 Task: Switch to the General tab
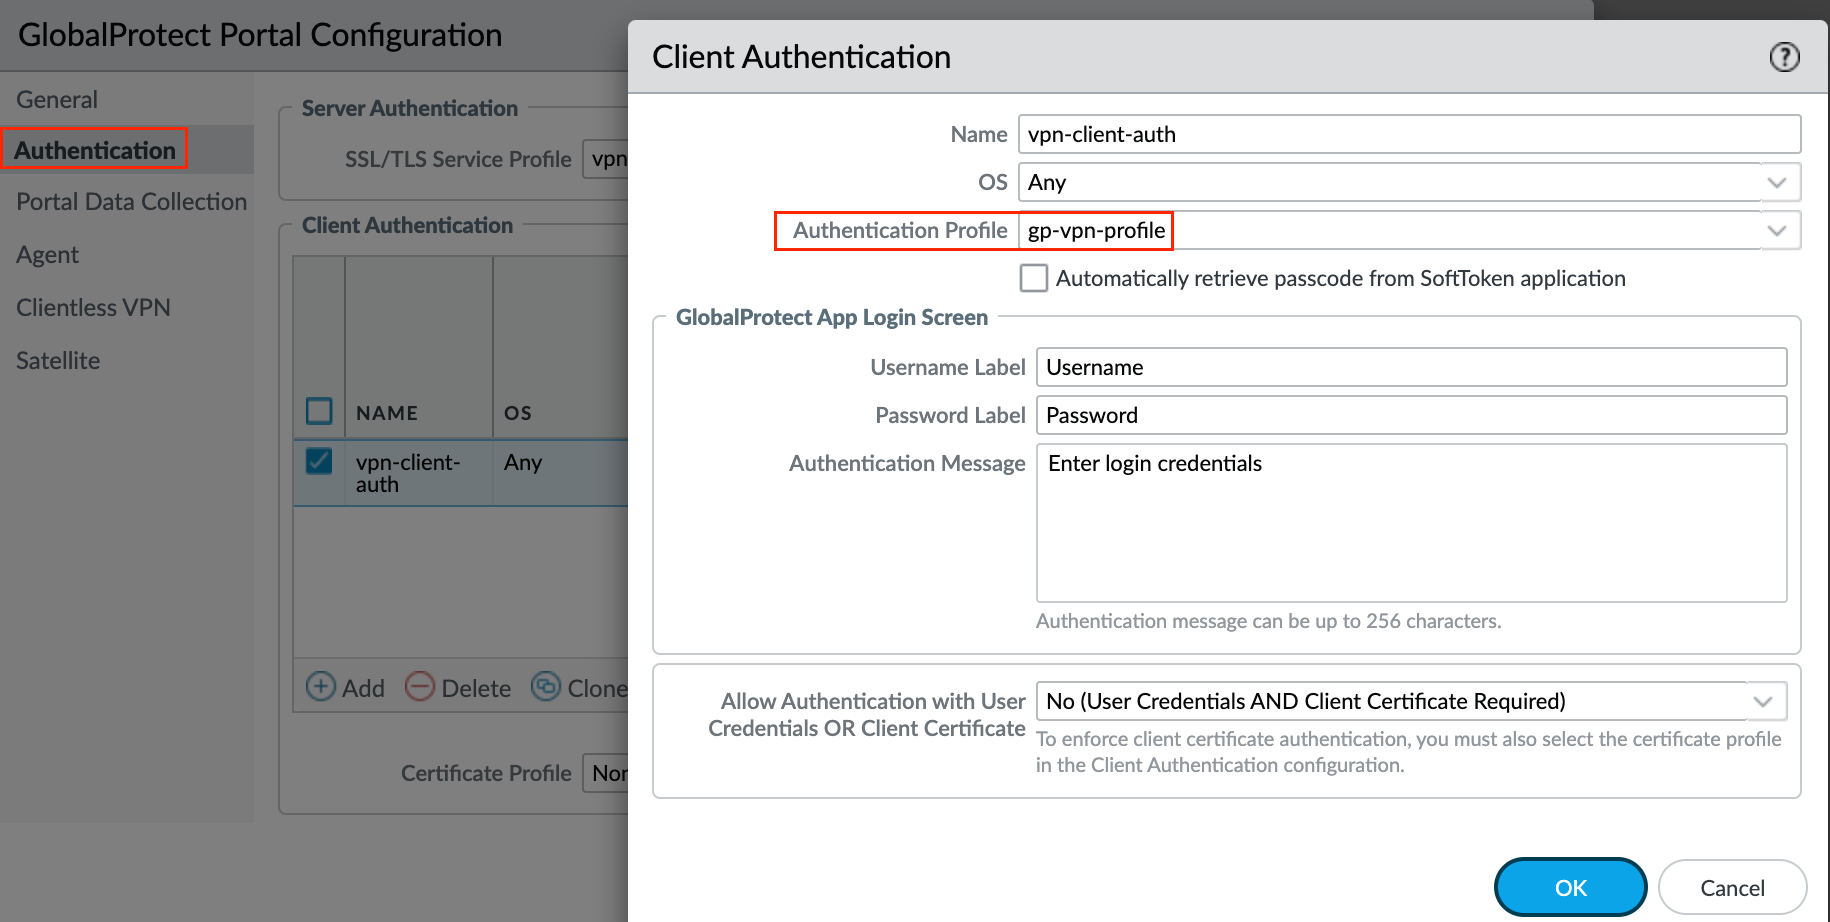(57, 99)
